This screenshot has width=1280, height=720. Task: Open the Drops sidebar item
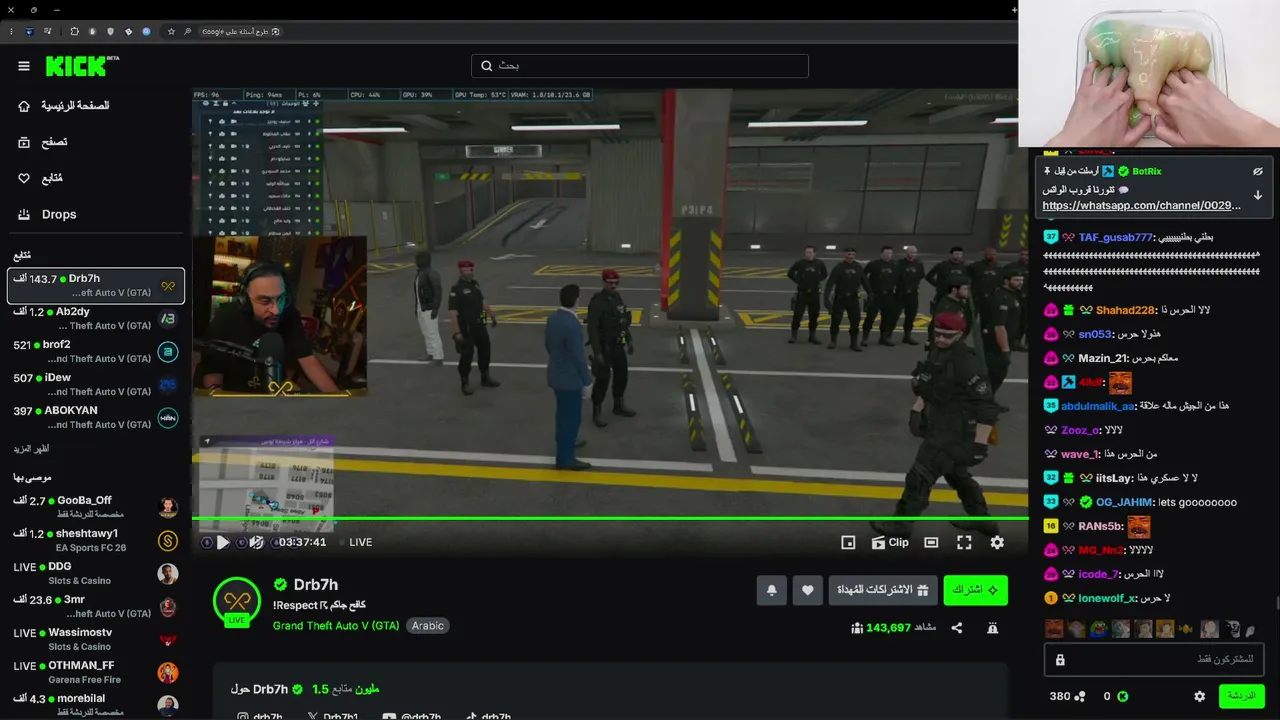coord(59,214)
